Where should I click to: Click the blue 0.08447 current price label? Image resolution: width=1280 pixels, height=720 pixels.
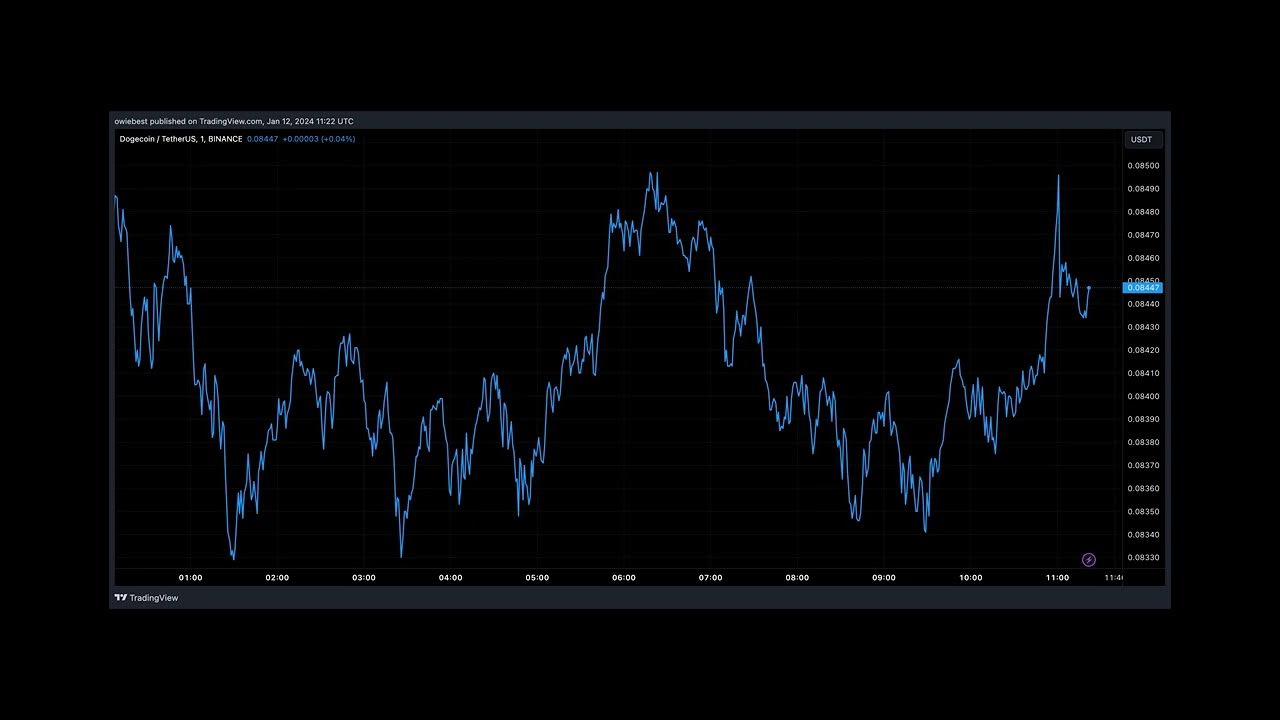pos(1143,288)
